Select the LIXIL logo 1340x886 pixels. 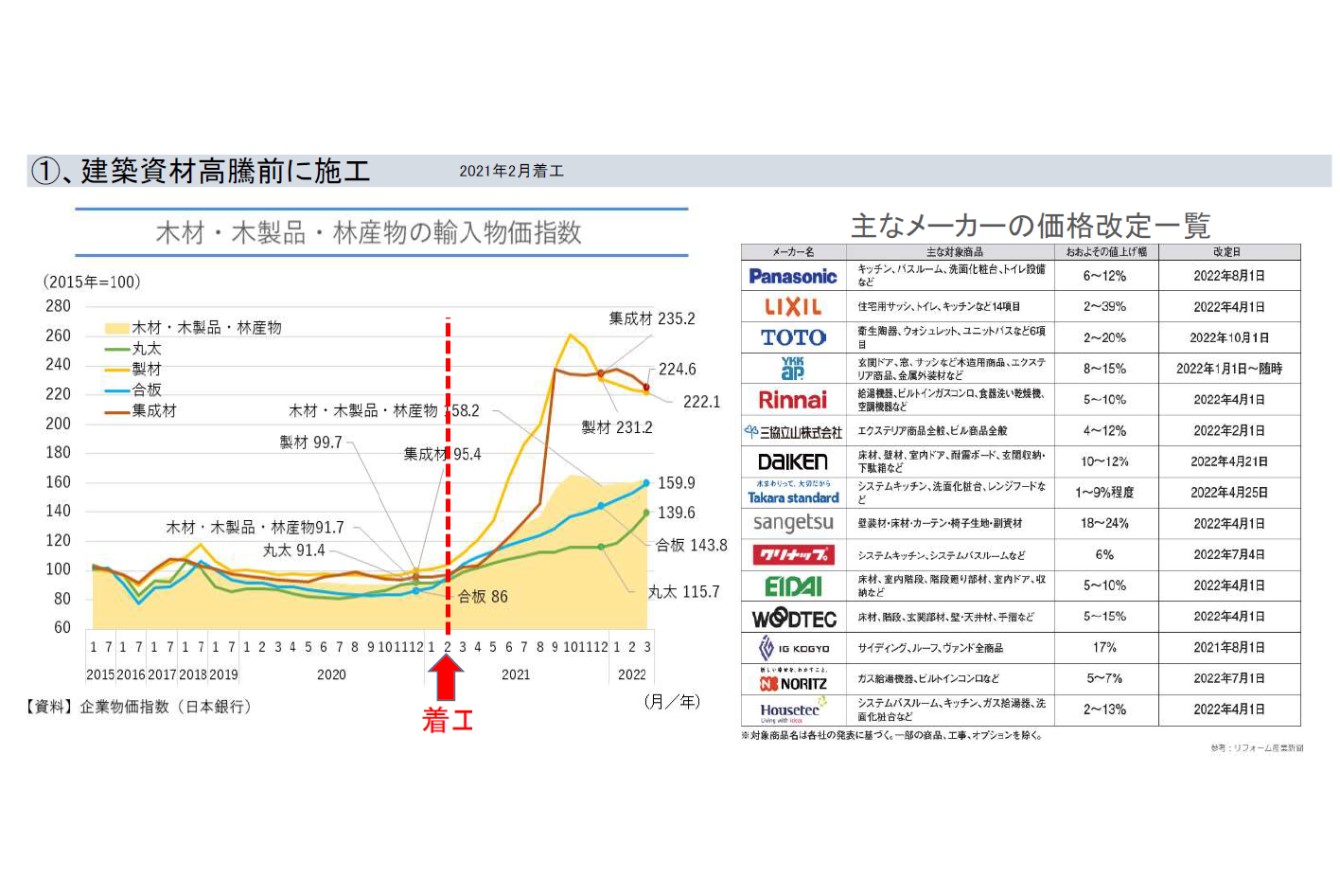(793, 306)
